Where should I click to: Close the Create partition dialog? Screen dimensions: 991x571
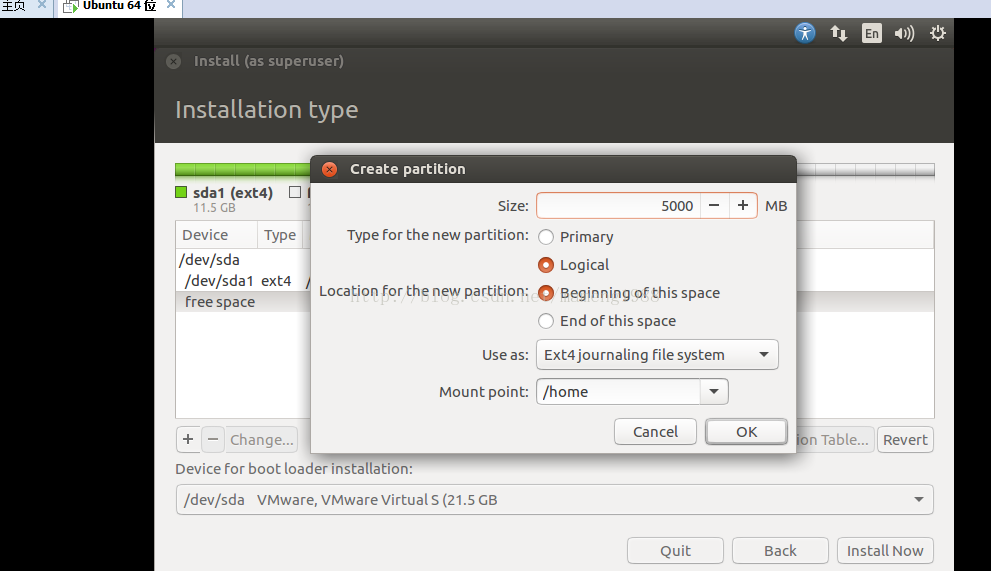tap(329, 169)
